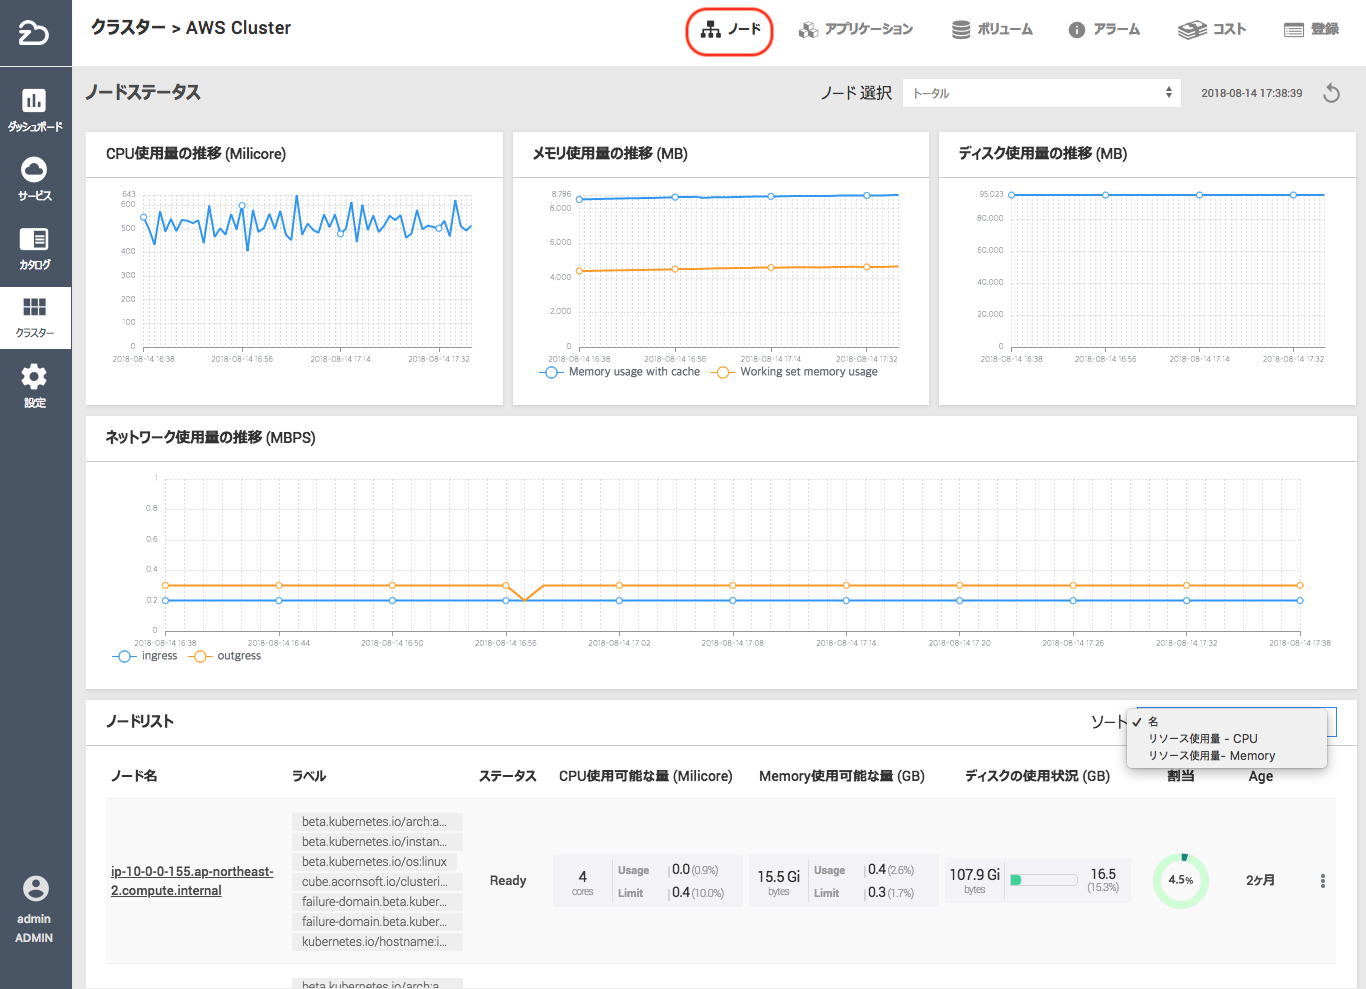
Task: Toggle the ingress legend series
Action: pyautogui.click(x=146, y=656)
